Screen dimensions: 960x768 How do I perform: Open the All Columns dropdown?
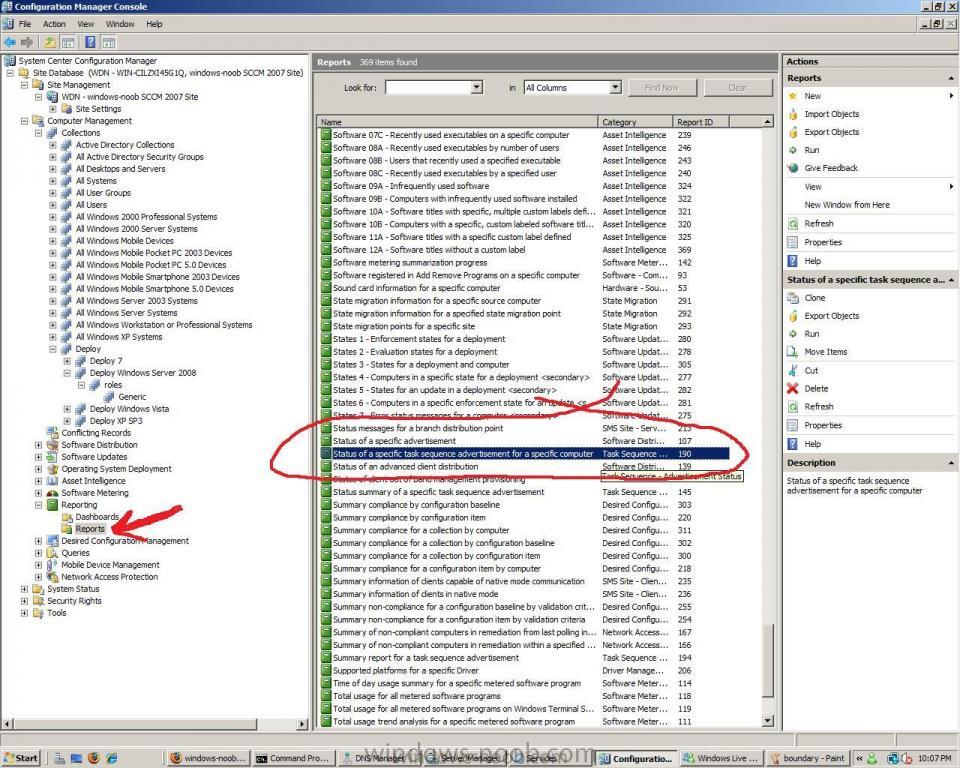[615, 88]
